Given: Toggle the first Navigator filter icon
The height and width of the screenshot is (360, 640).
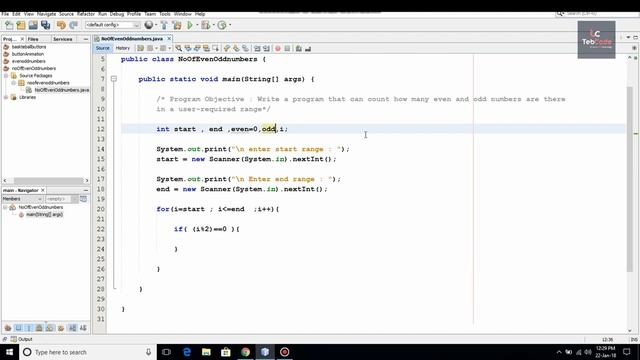Looking at the screenshot, I should (x=8, y=328).
